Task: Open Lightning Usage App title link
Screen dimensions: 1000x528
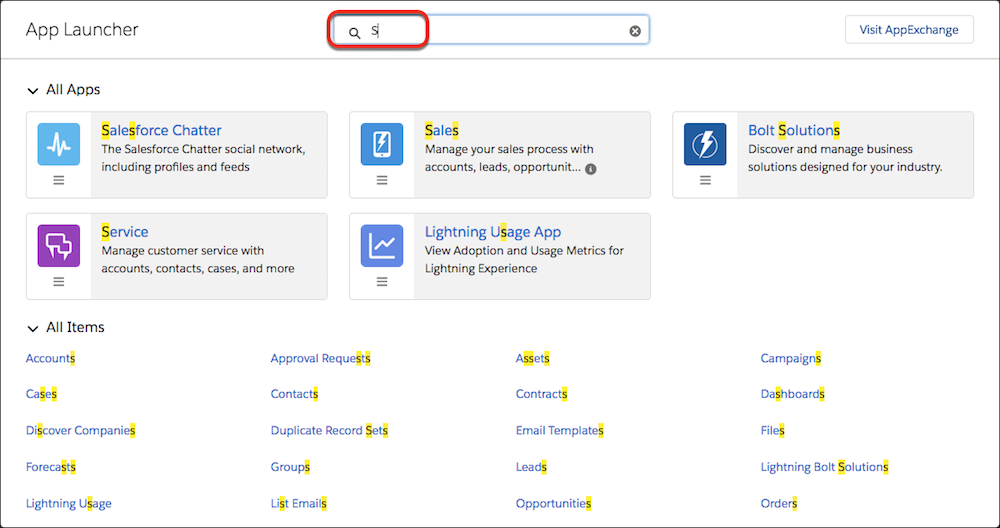Action: (x=493, y=231)
